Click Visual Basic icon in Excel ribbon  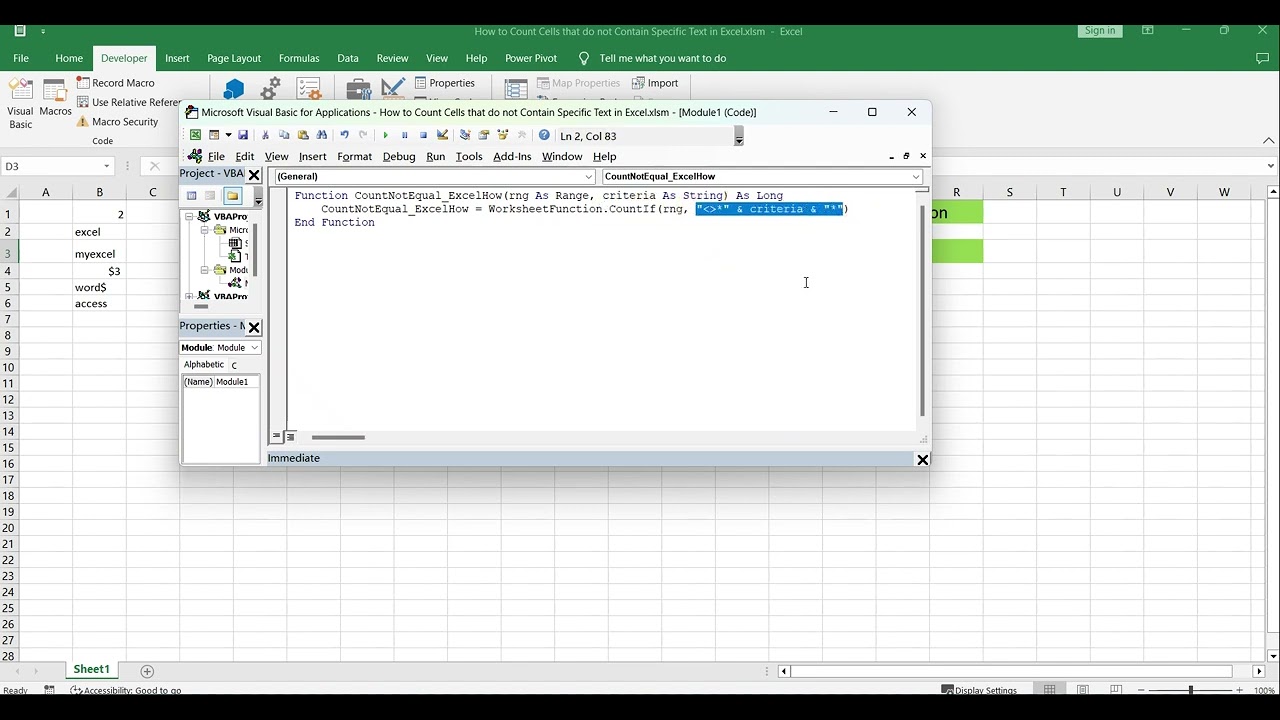[20, 104]
